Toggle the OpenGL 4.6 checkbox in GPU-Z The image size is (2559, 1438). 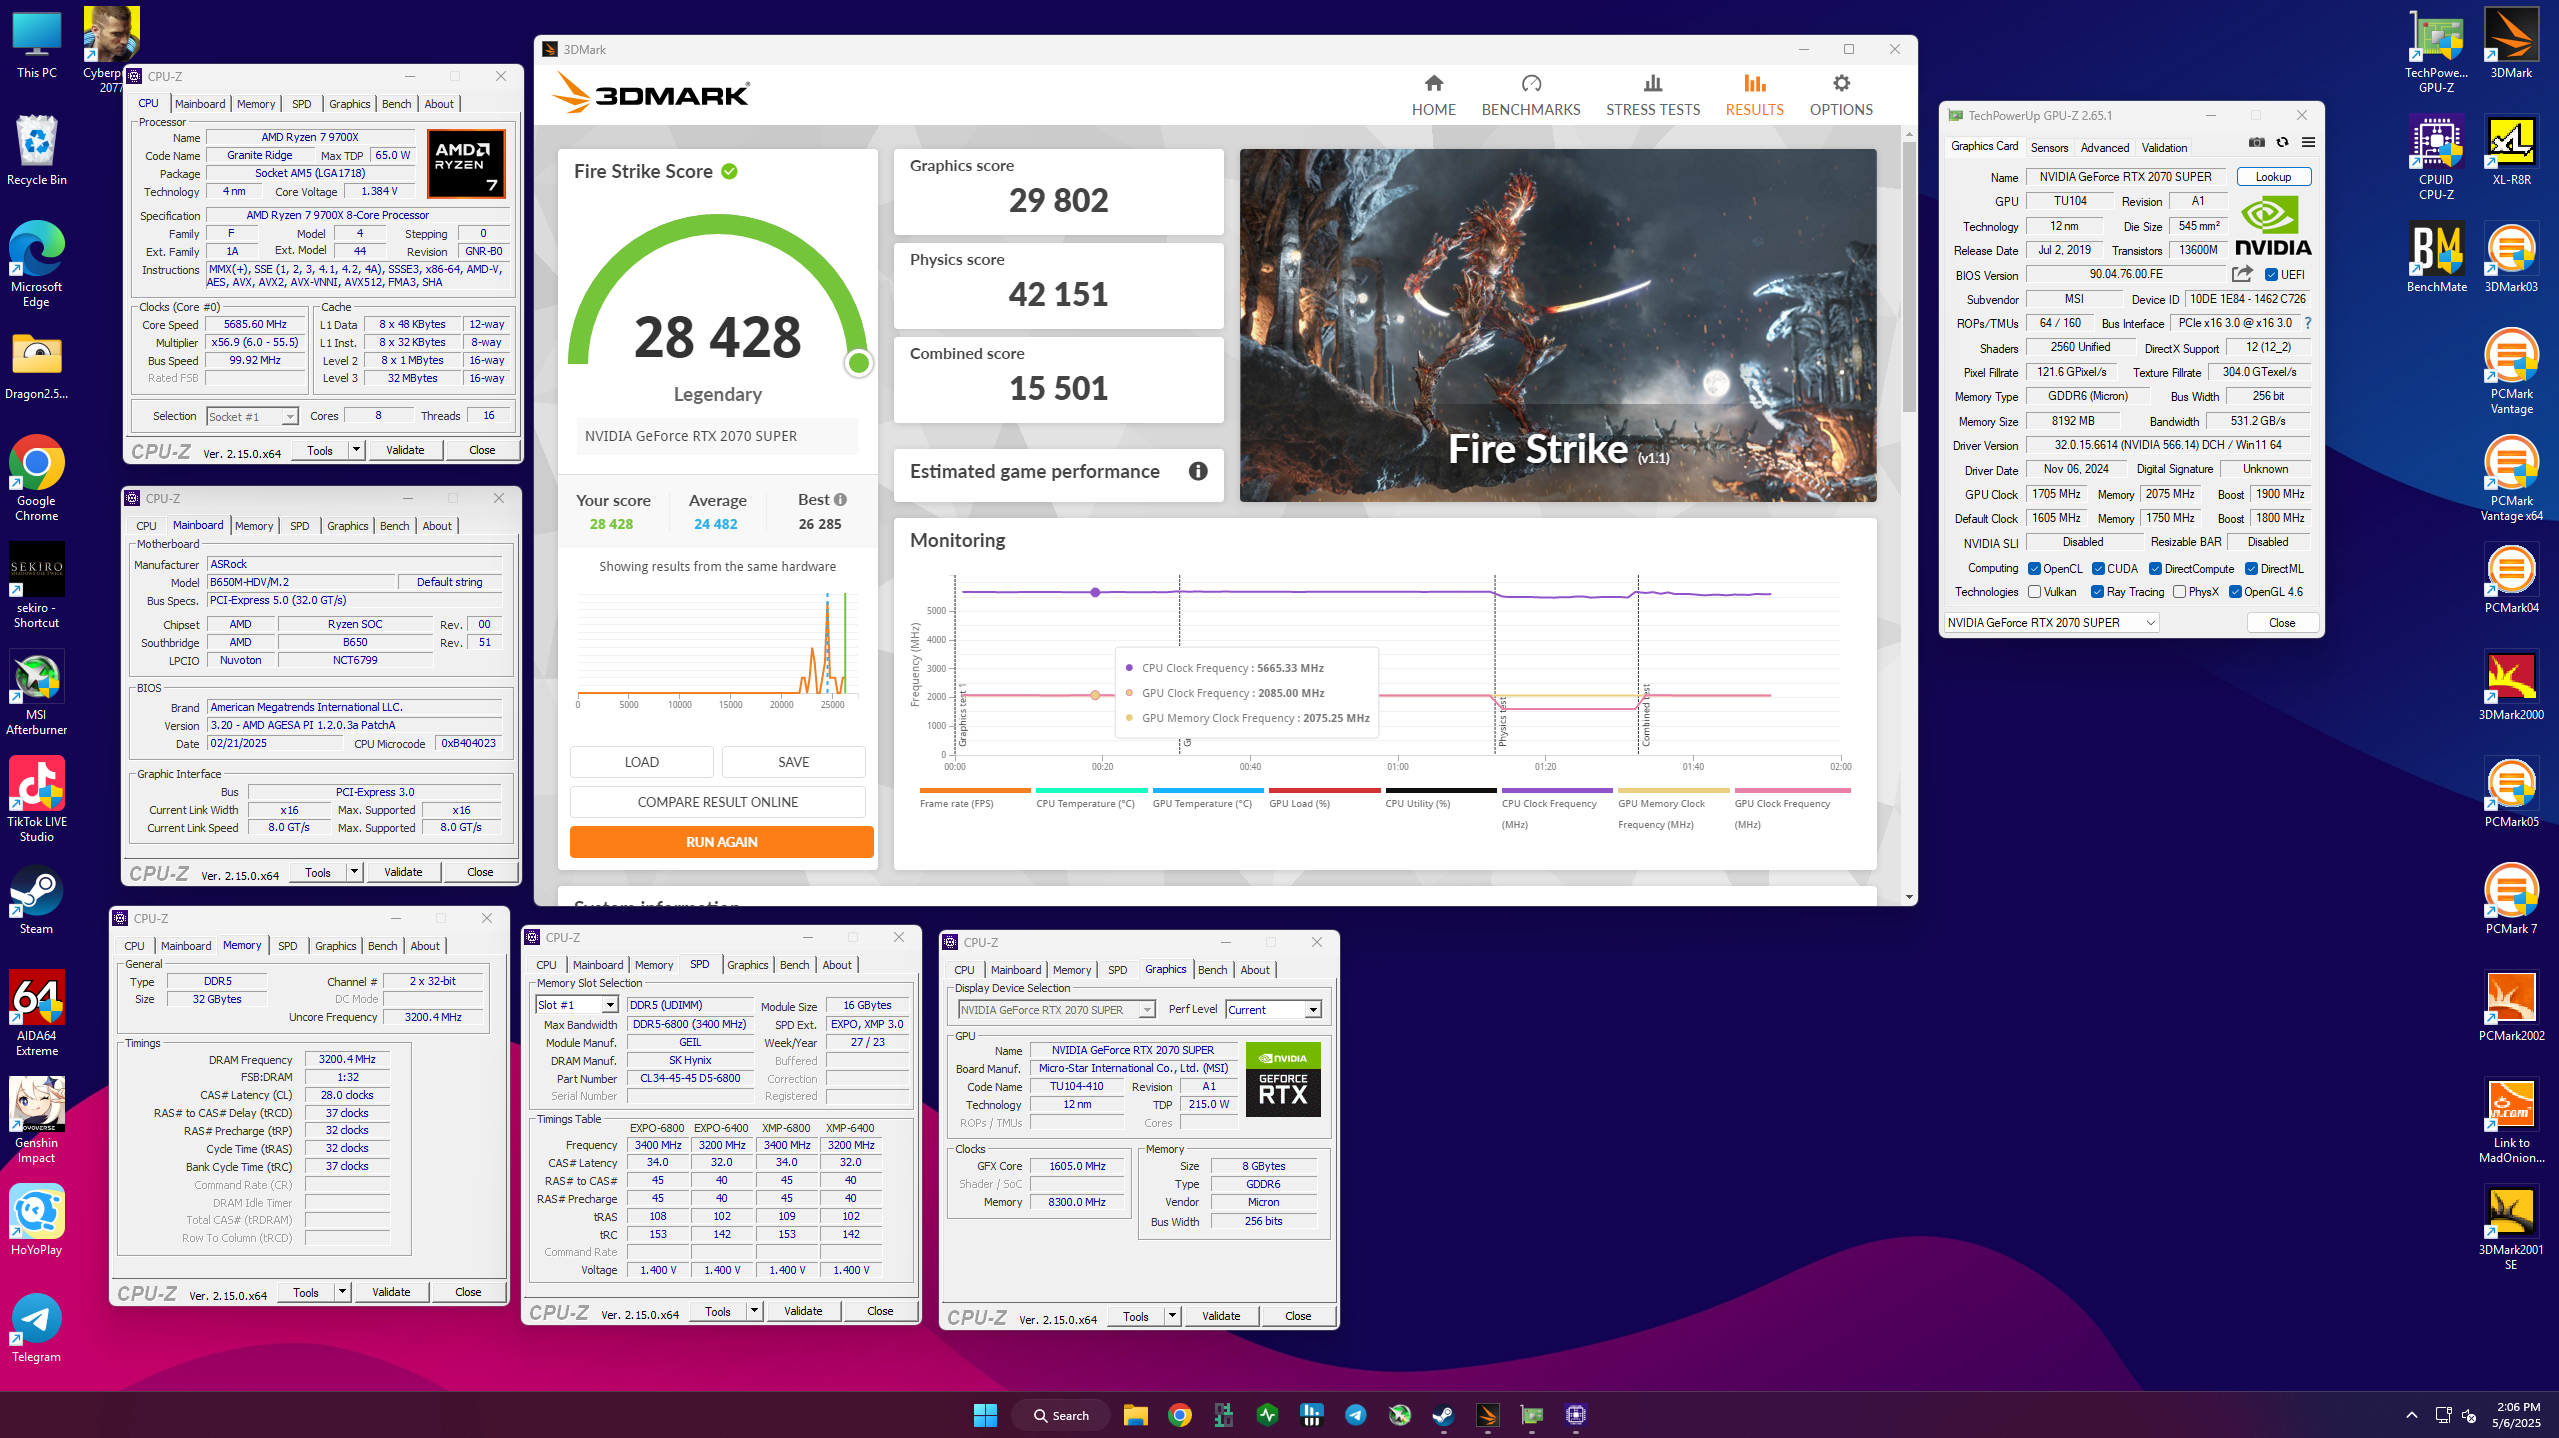pos(2235,592)
